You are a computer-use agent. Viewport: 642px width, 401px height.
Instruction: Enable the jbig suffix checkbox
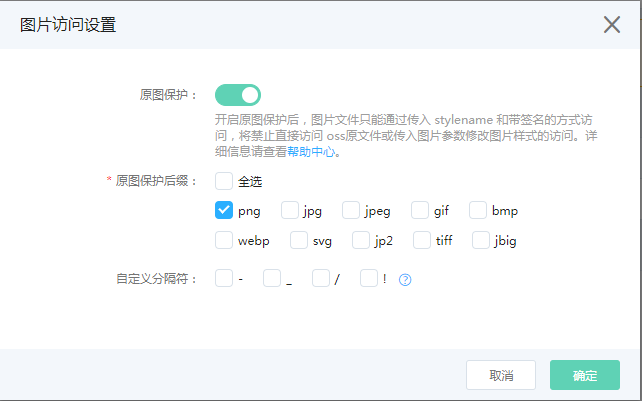(x=481, y=240)
